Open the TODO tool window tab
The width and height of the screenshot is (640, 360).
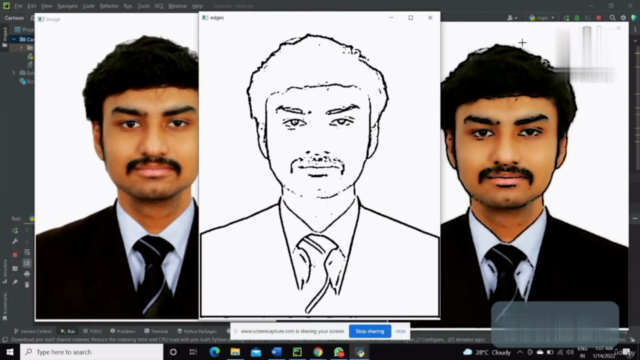[x=92, y=331]
